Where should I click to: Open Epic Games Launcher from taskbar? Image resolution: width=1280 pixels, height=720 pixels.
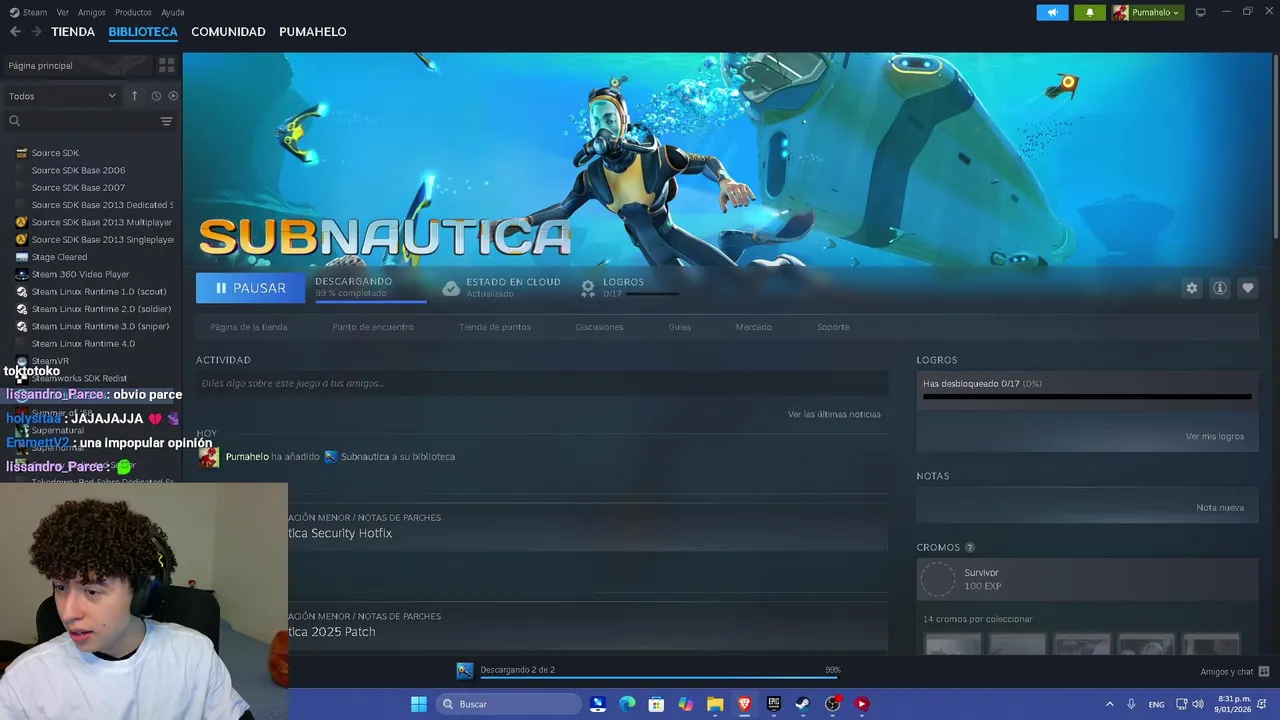tap(773, 704)
